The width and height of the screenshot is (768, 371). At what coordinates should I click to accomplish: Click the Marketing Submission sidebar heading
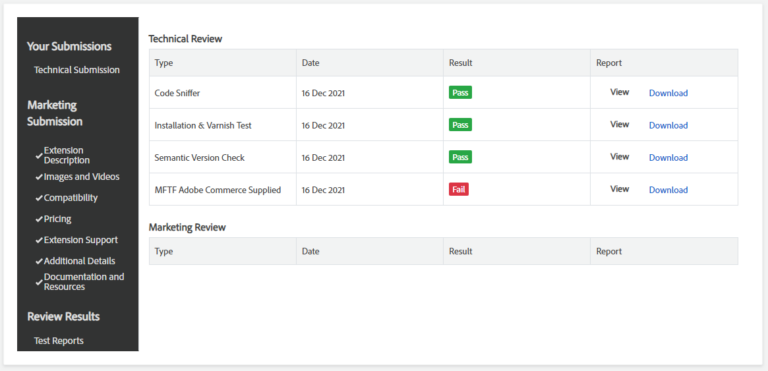tap(55, 113)
